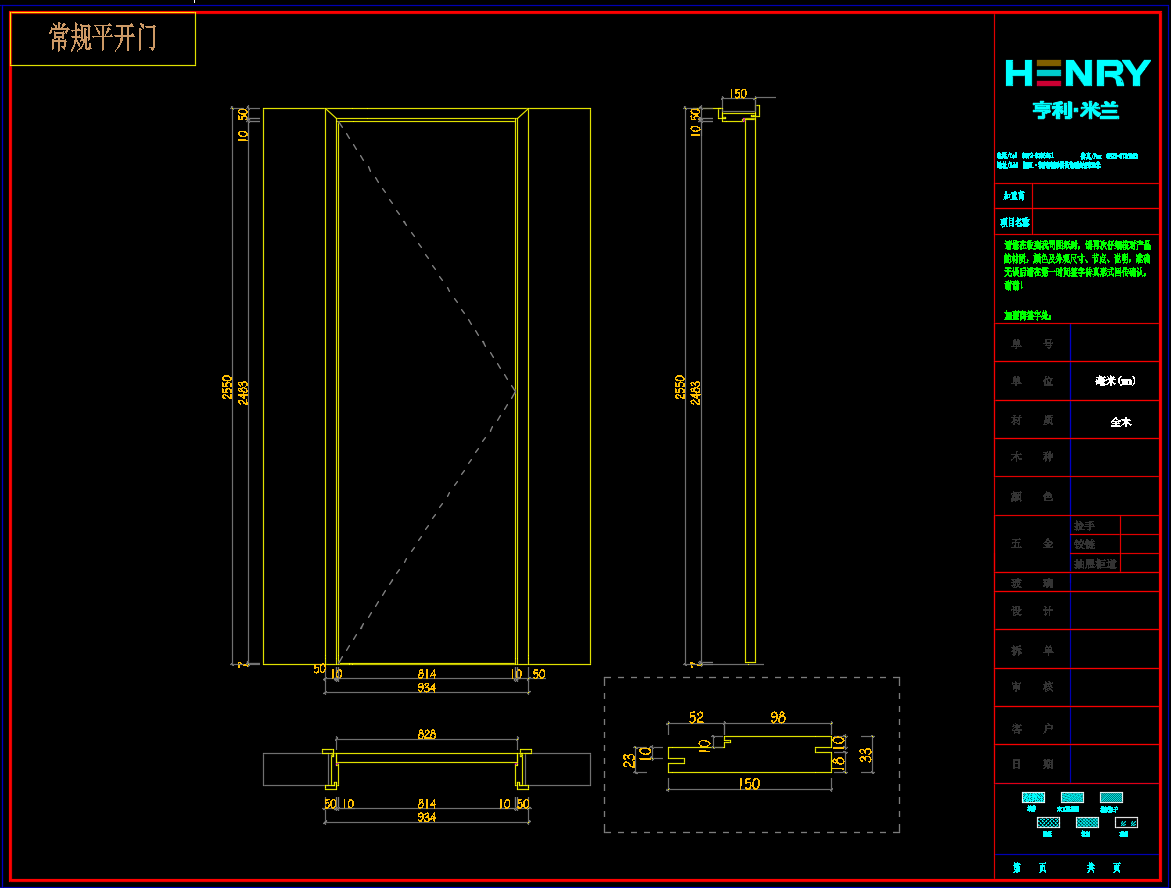Select the middle hatch swatch in top row
The image size is (1171, 888).
coord(1072,798)
